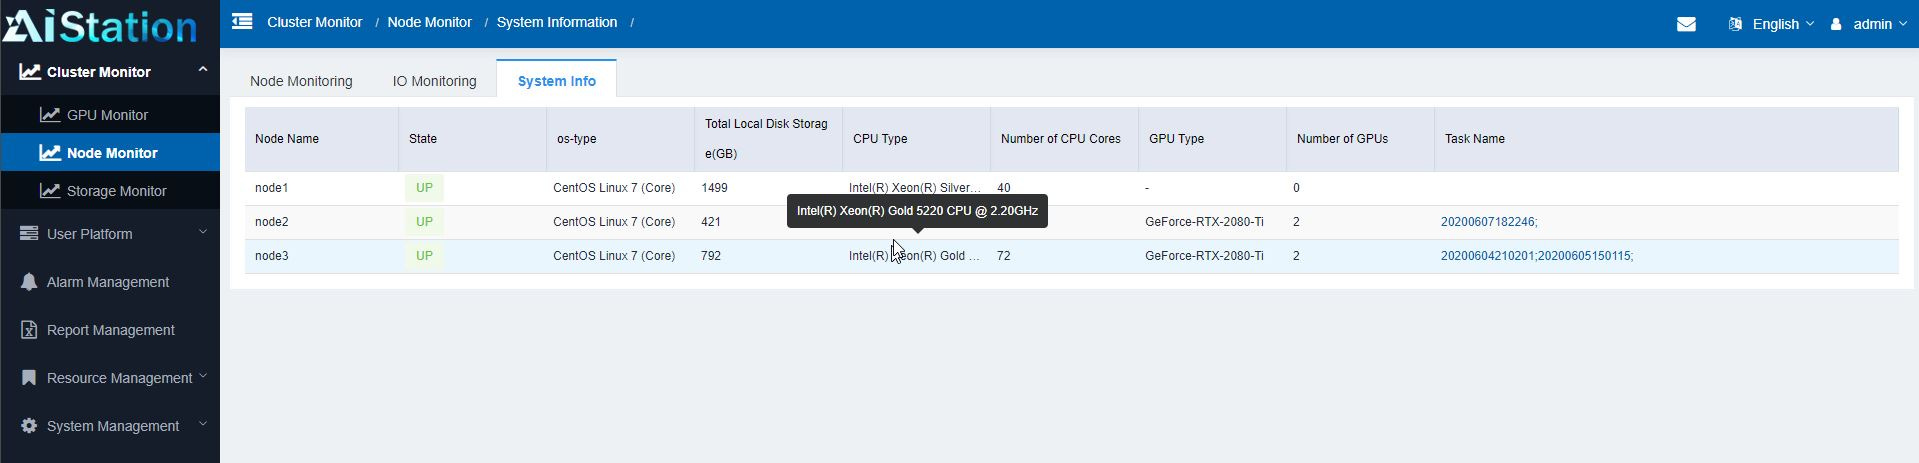Click the Alarm Management bell icon
This screenshot has height=463, width=1919.
pyautogui.click(x=29, y=282)
